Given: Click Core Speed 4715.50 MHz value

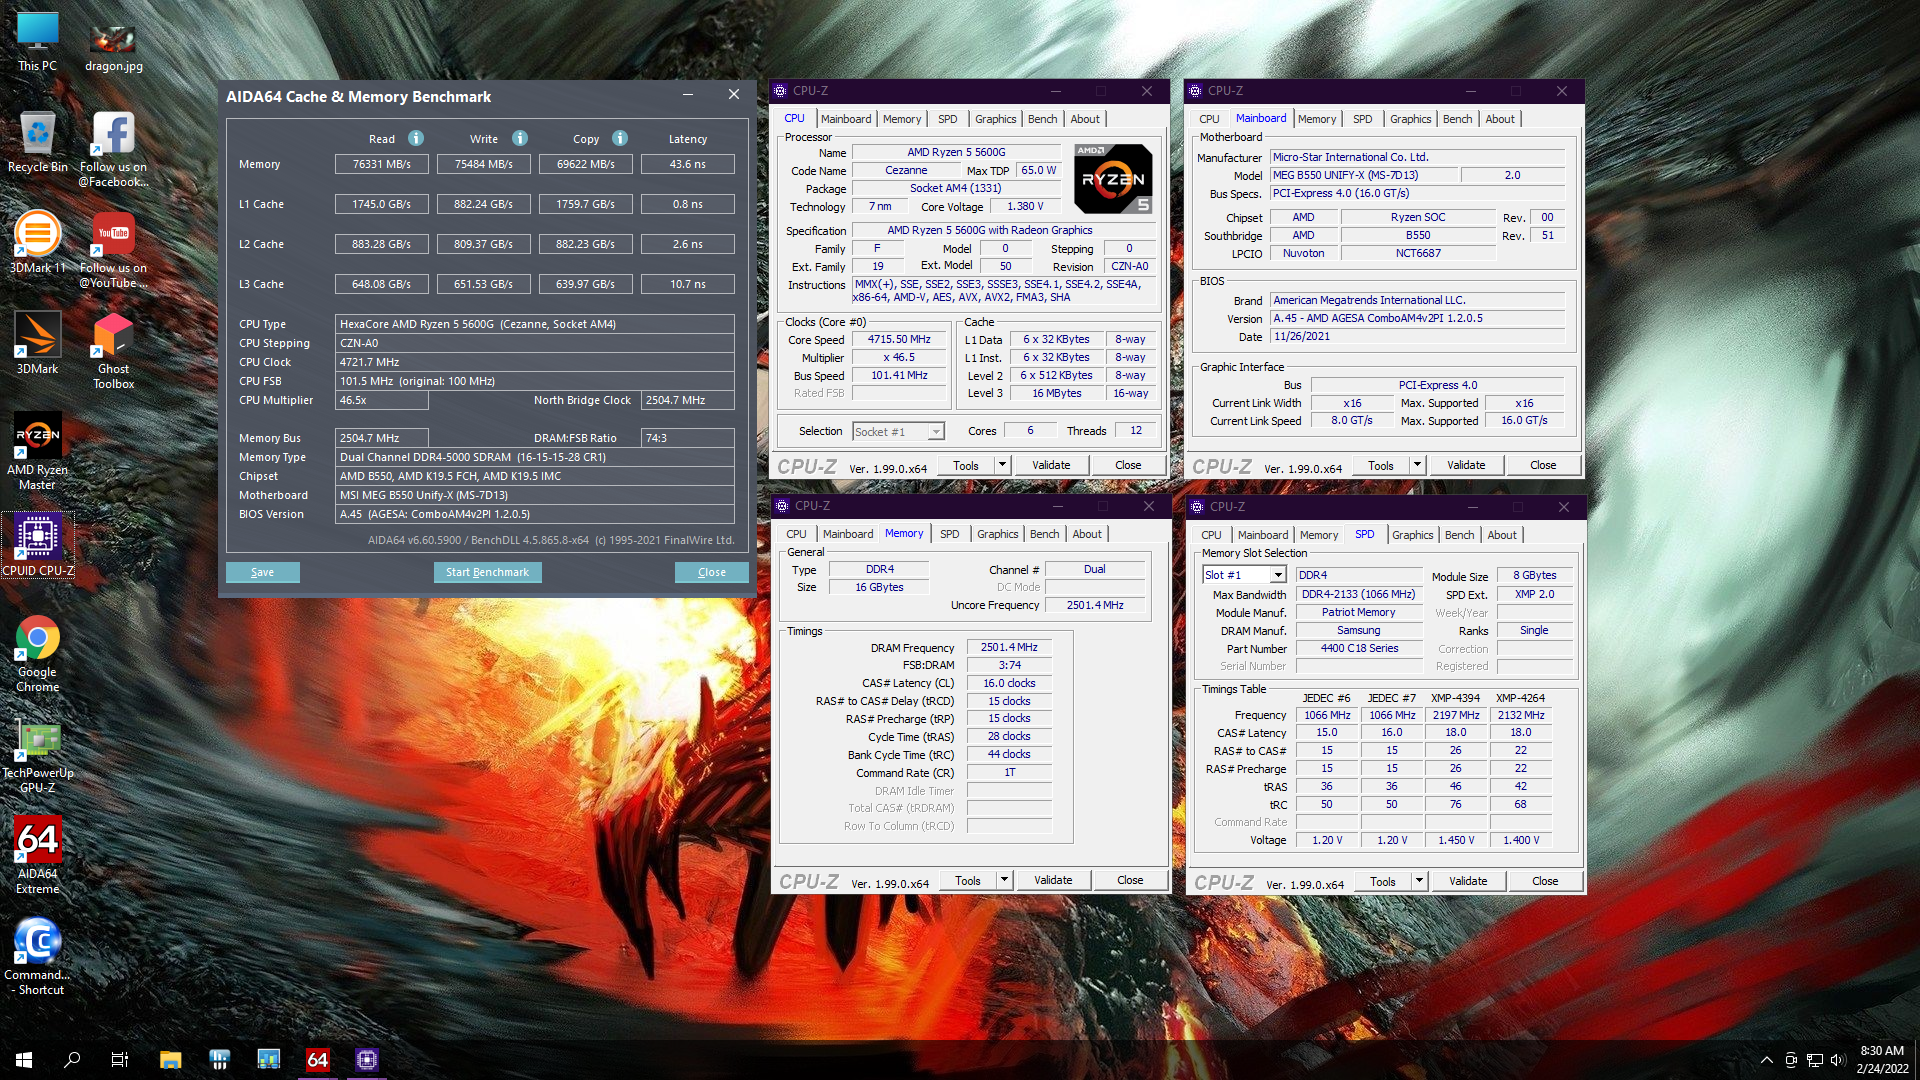Looking at the screenshot, I should coord(898,339).
